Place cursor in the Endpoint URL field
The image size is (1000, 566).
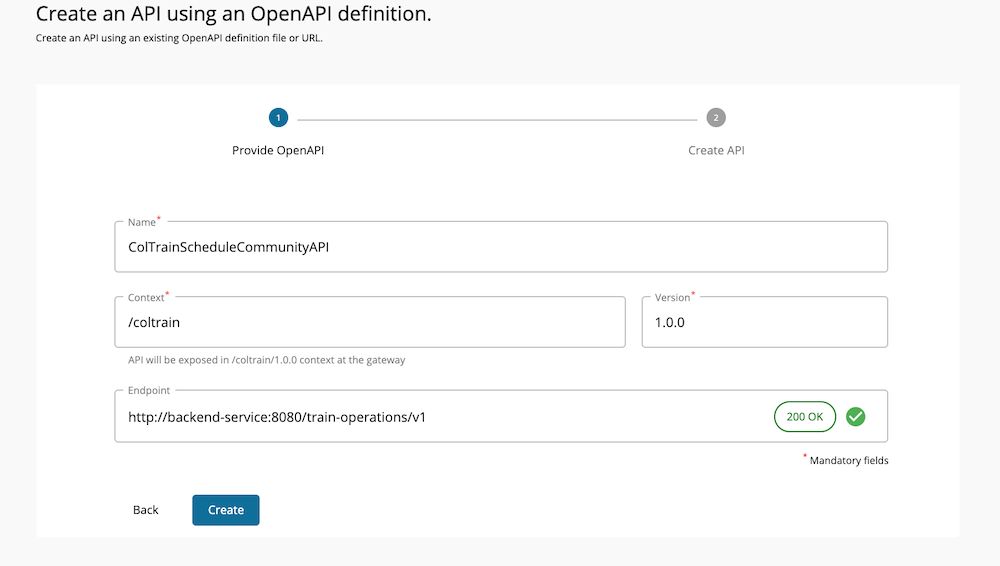[x=440, y=417]
